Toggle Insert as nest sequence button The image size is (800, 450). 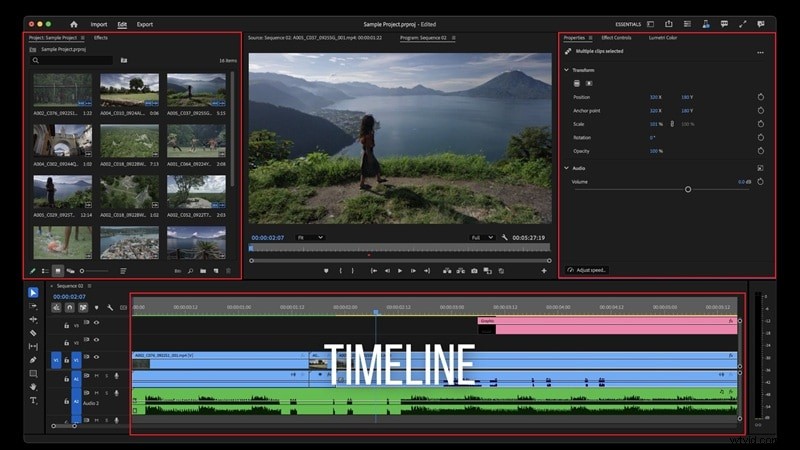pyautogui.click(x=56, y=308)
